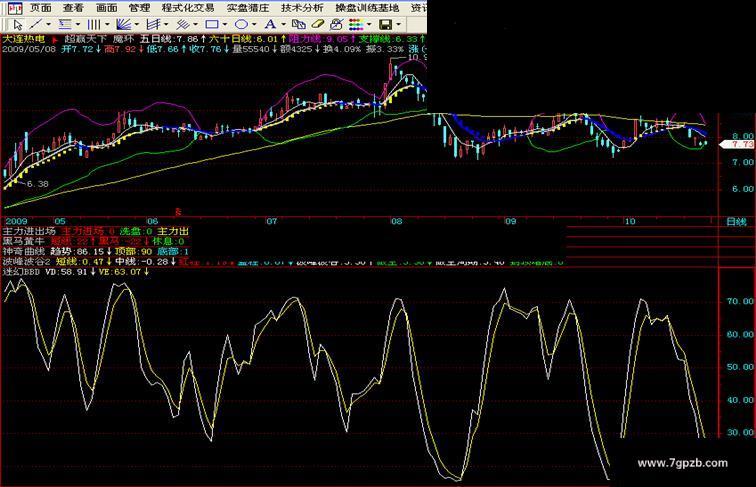Click the date 2009/05/08

click(x=29, y=49)
